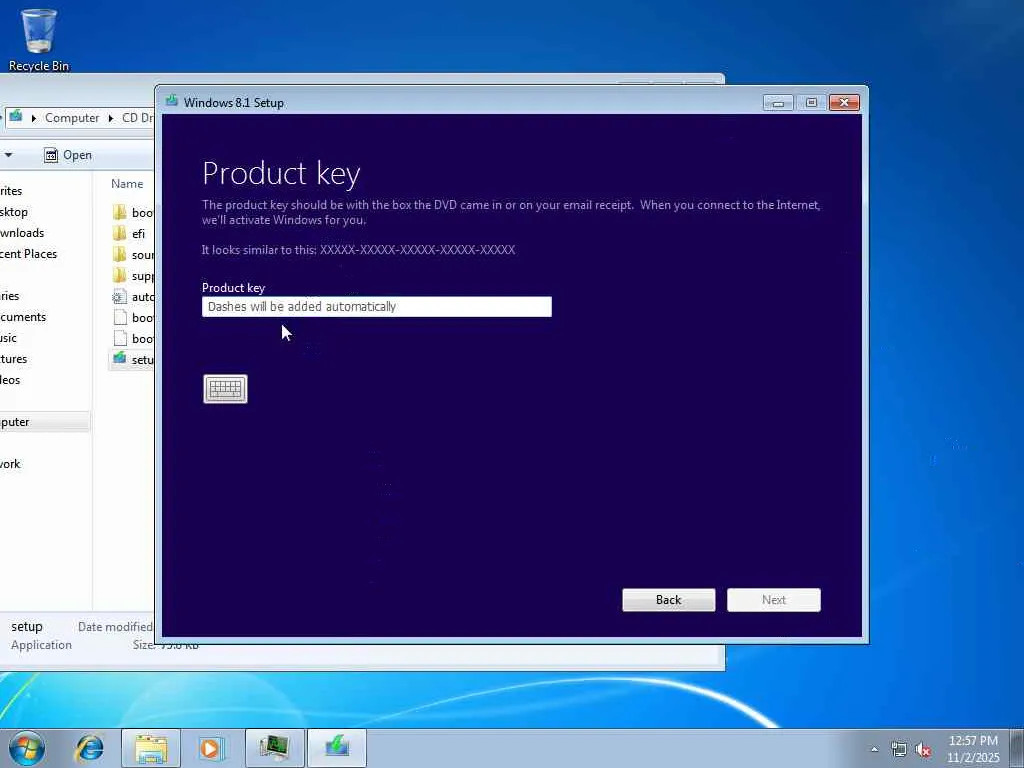Open Downloads in Explorer navigation pane
Viewport: 1024px width, 768px height.
[22, 232]
